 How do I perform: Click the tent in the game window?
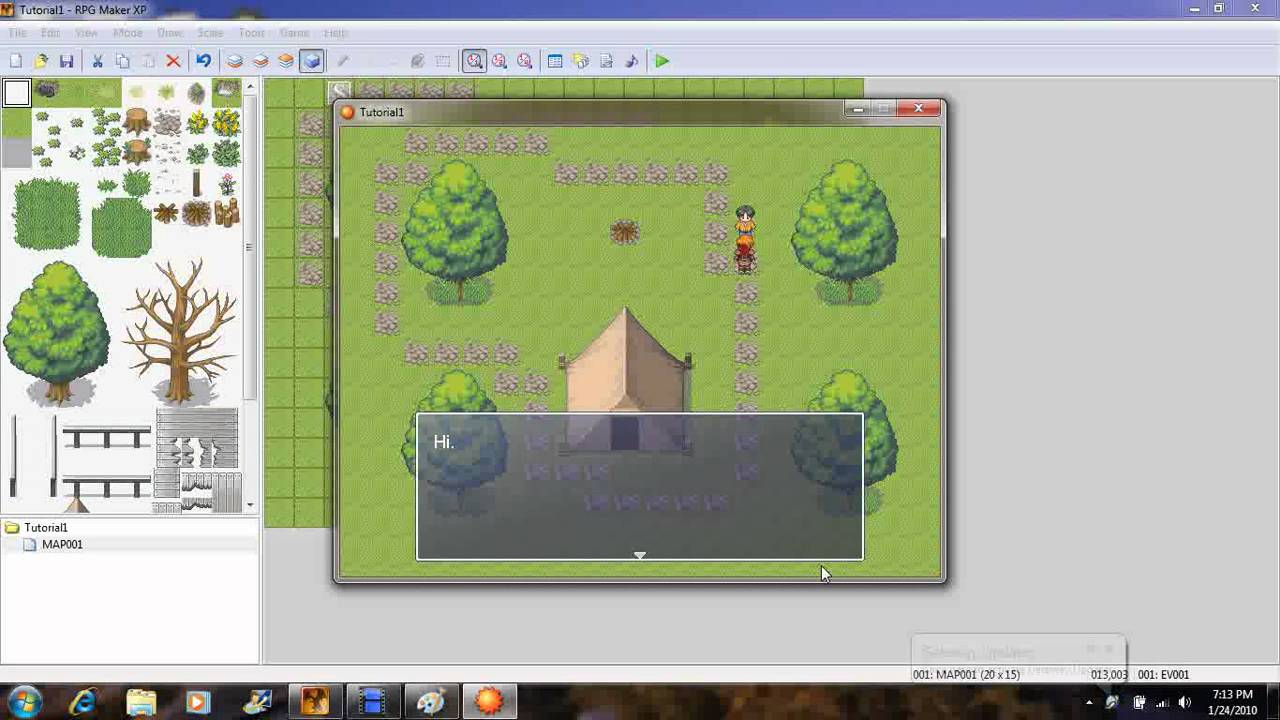pyautogui.click(x=625, y=382)
